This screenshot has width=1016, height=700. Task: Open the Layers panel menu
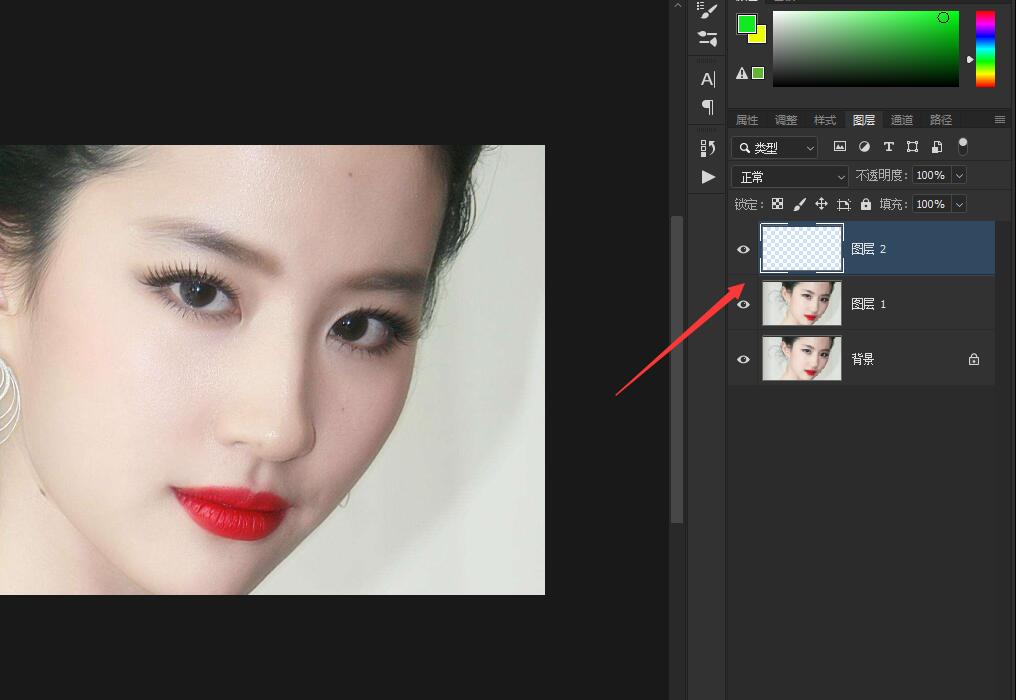[999, 120]
